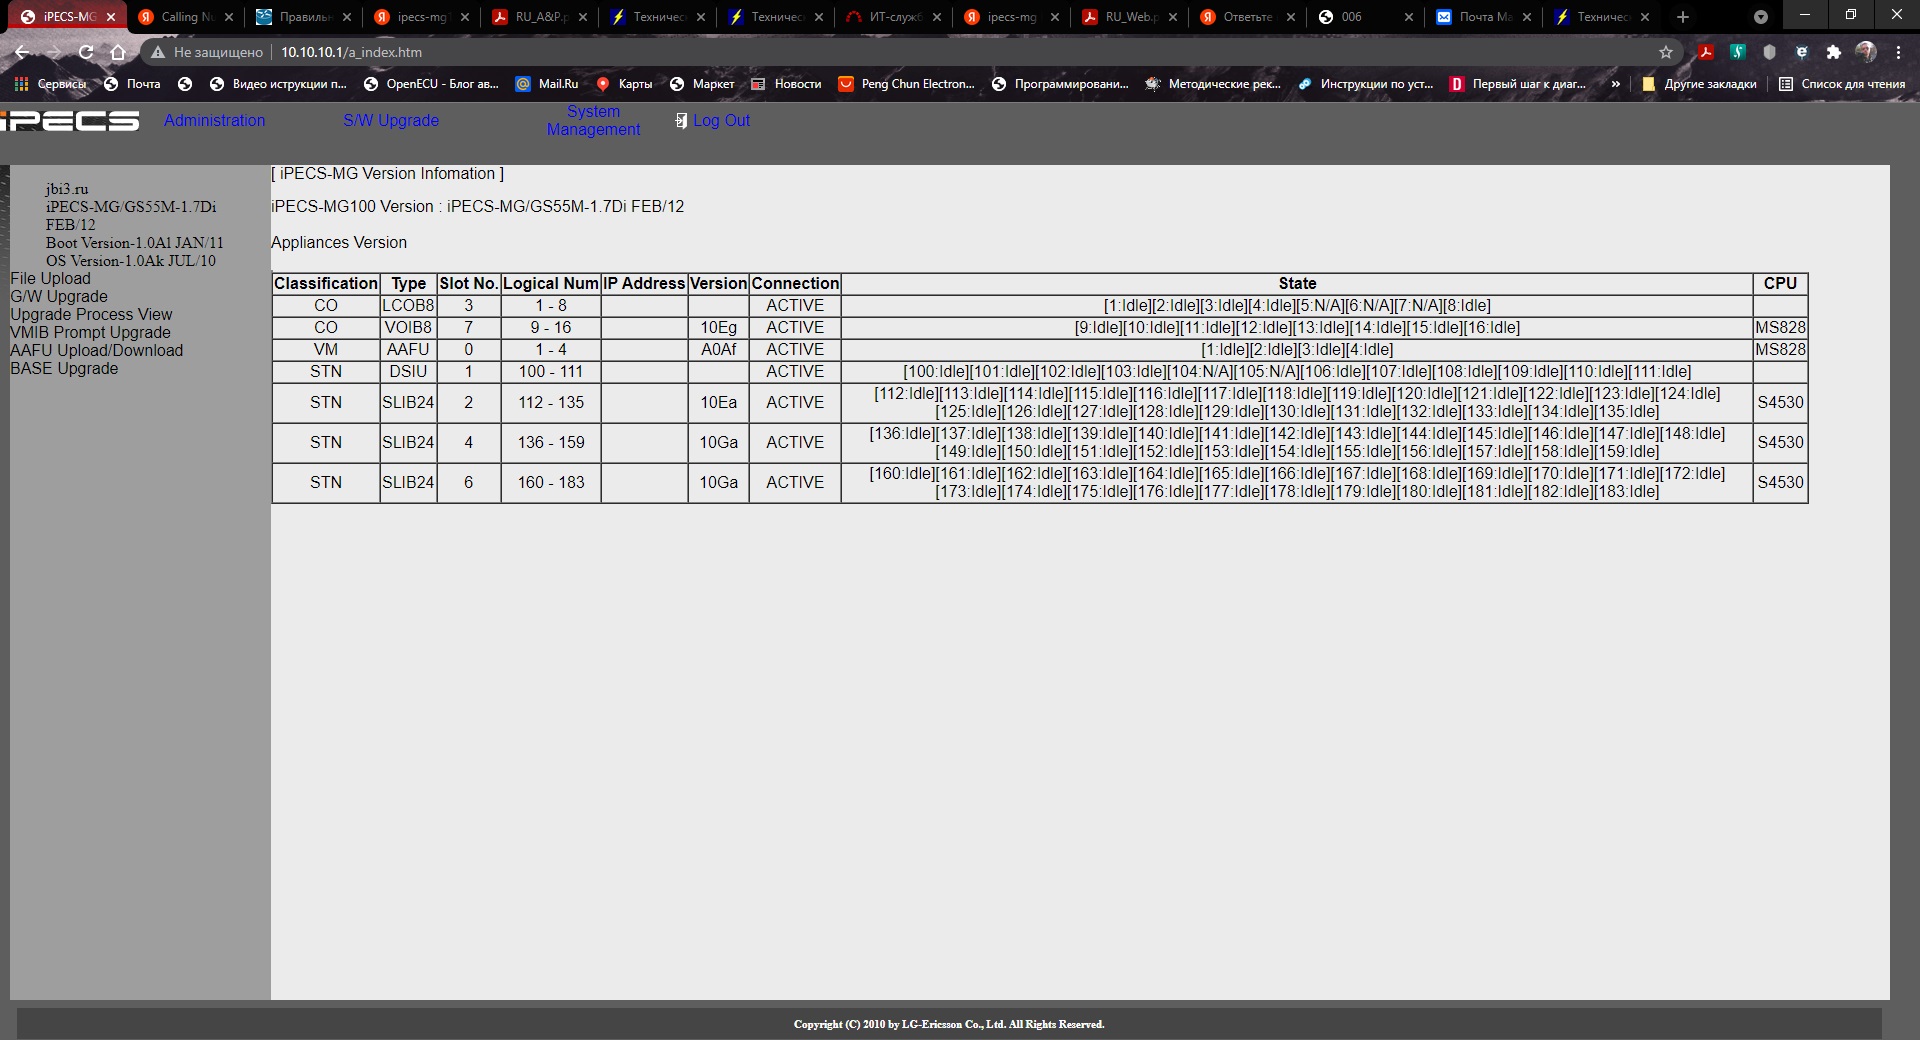Viewport: 1920px width, 1040px height.
Task: Select AAFU Upload/Download in the sidebar
Action: [x=96, y=350]
